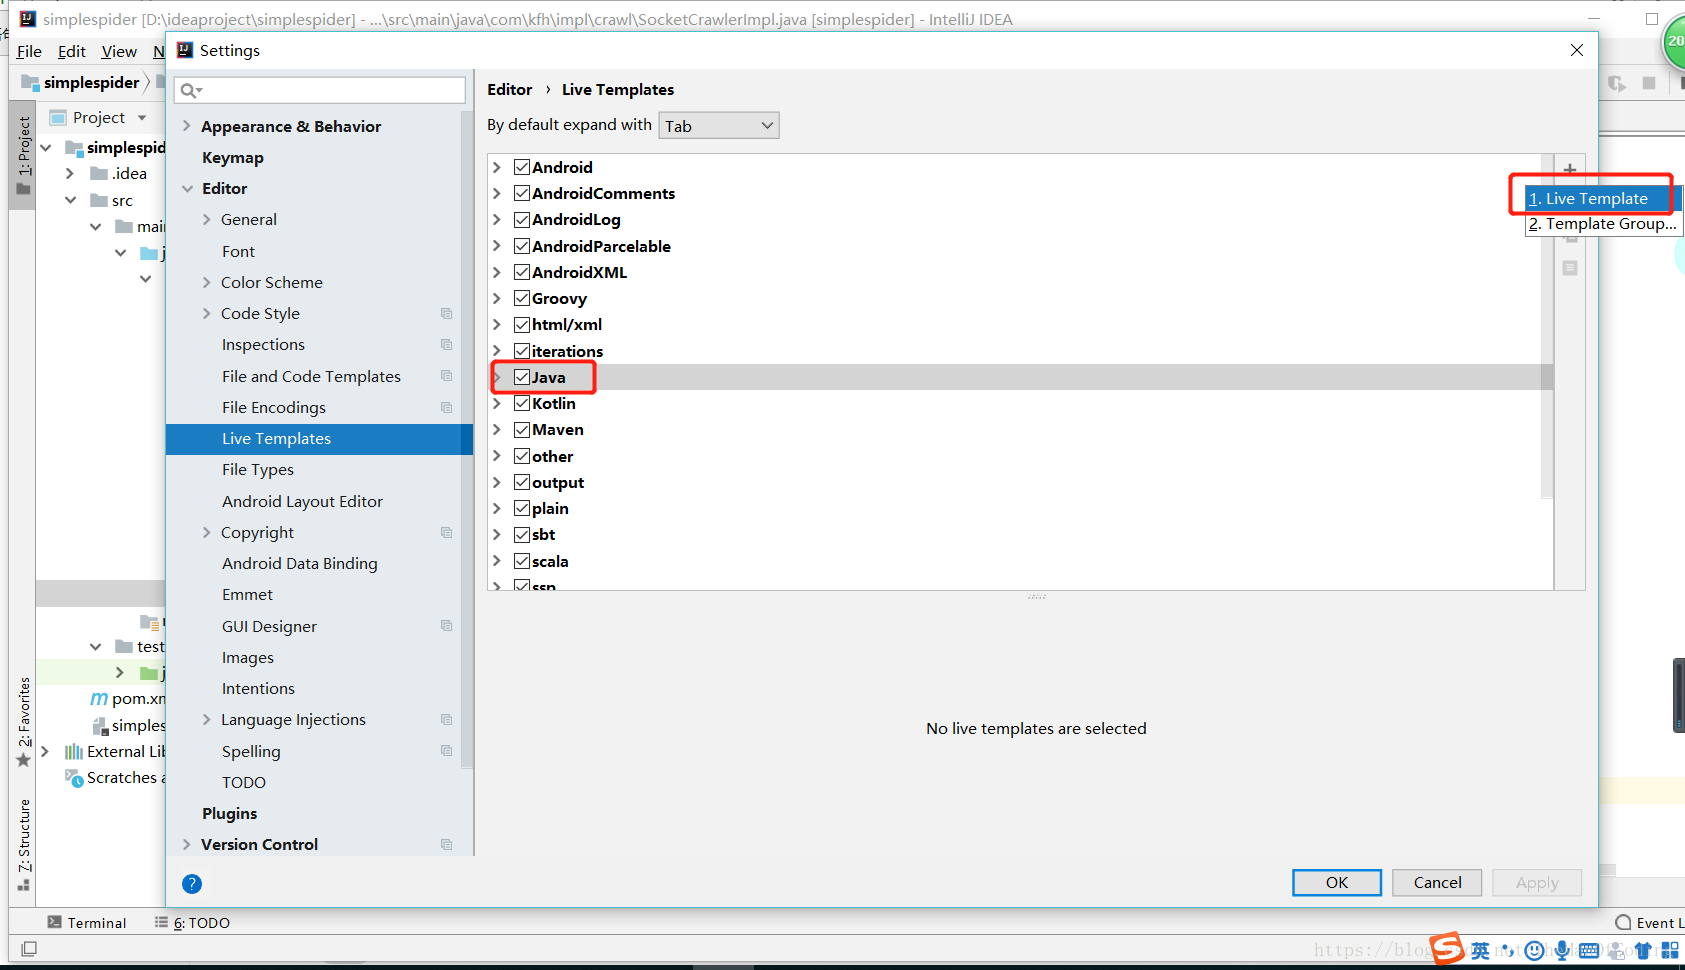Click the plus icon to add a template
The height and width of the screenshot is (970, 1685).
1570,169
